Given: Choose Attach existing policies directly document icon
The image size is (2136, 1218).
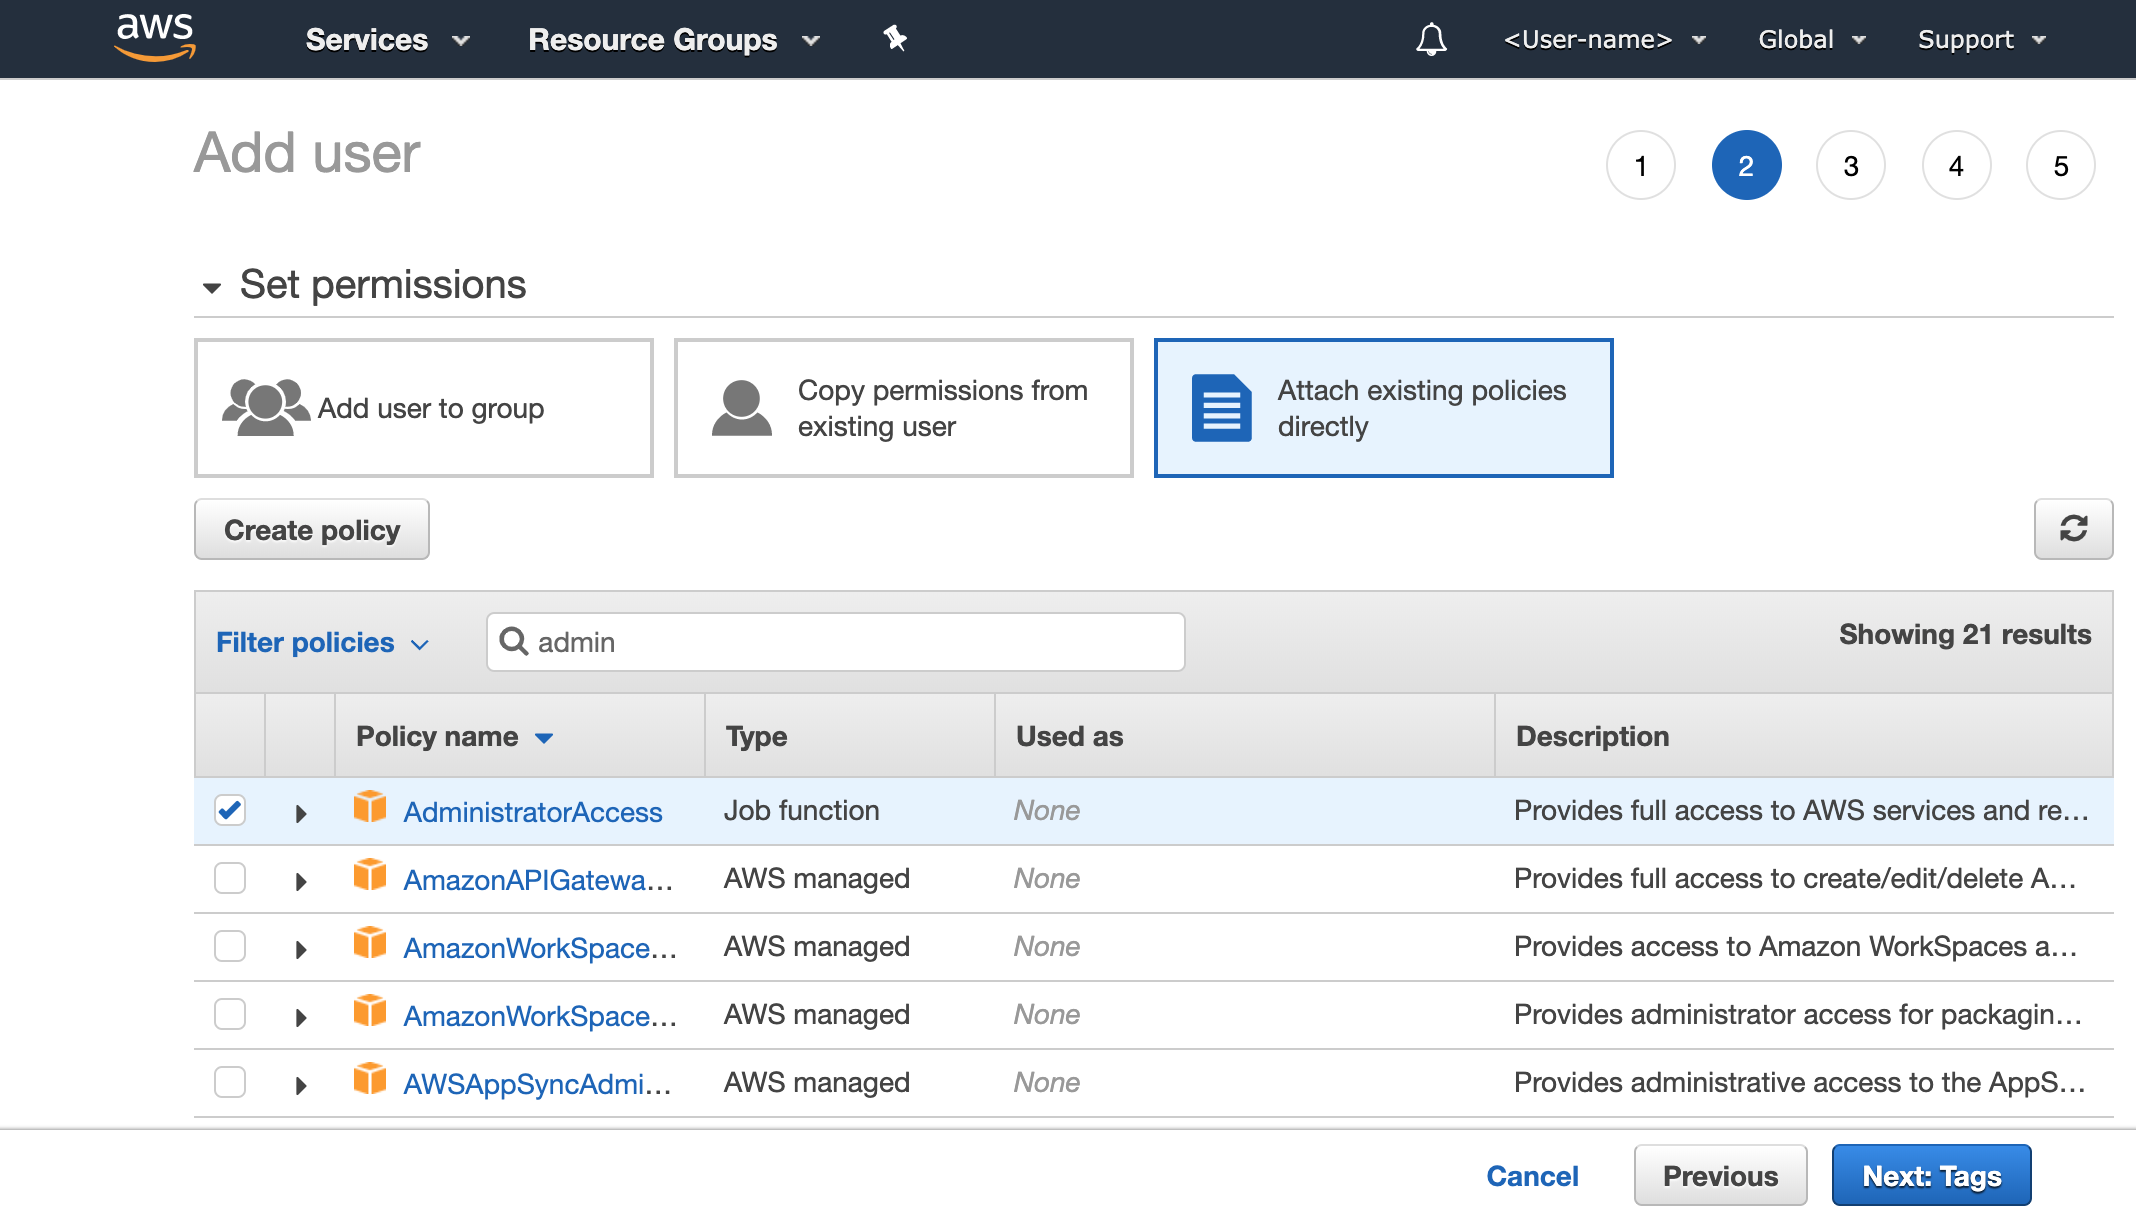Looking at the screenshot, I should 1221,408.
